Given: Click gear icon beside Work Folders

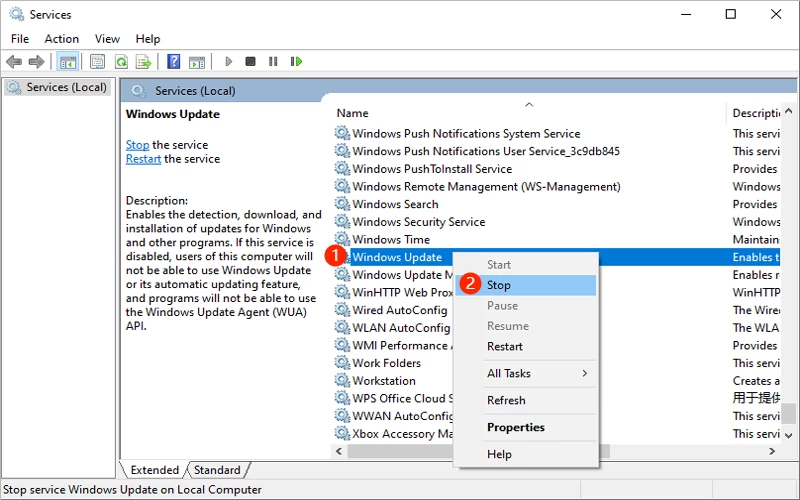Looking at the screenshot, I should click(x=342, y=363).
